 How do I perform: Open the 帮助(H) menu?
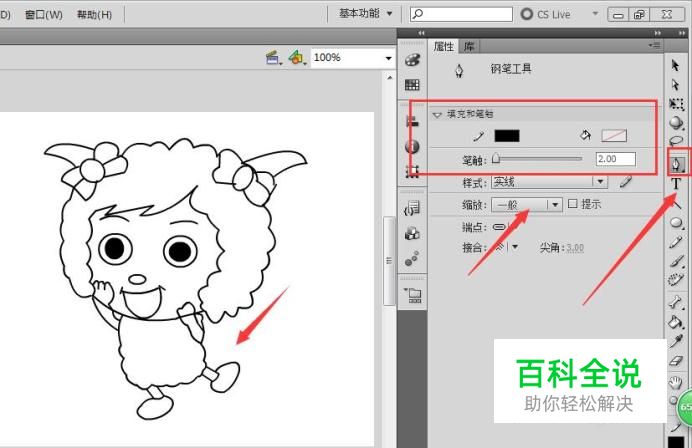click(94, 15)
